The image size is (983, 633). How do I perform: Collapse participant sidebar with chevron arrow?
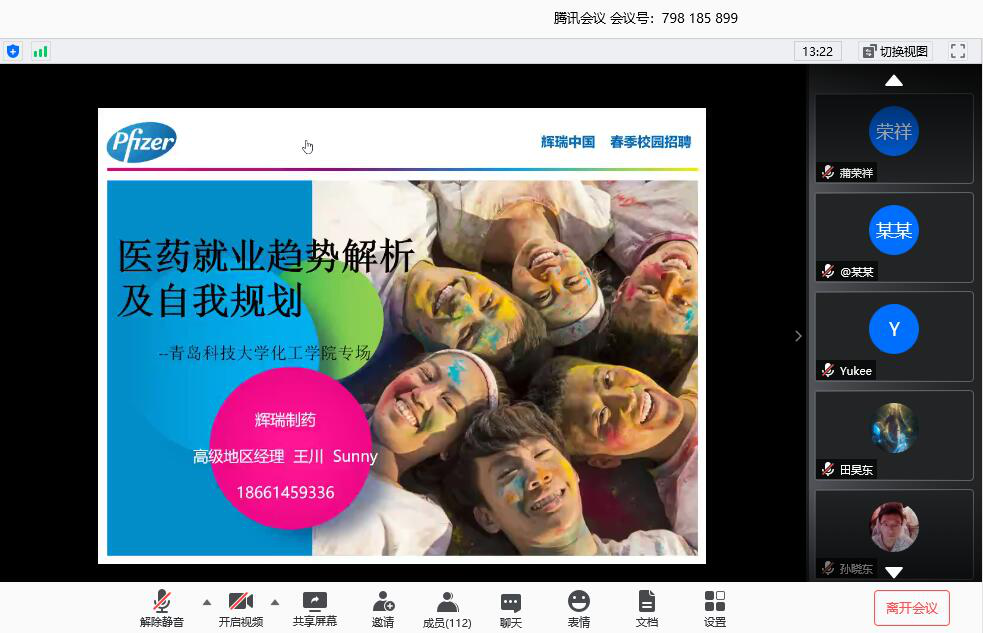tap(798, 336)
